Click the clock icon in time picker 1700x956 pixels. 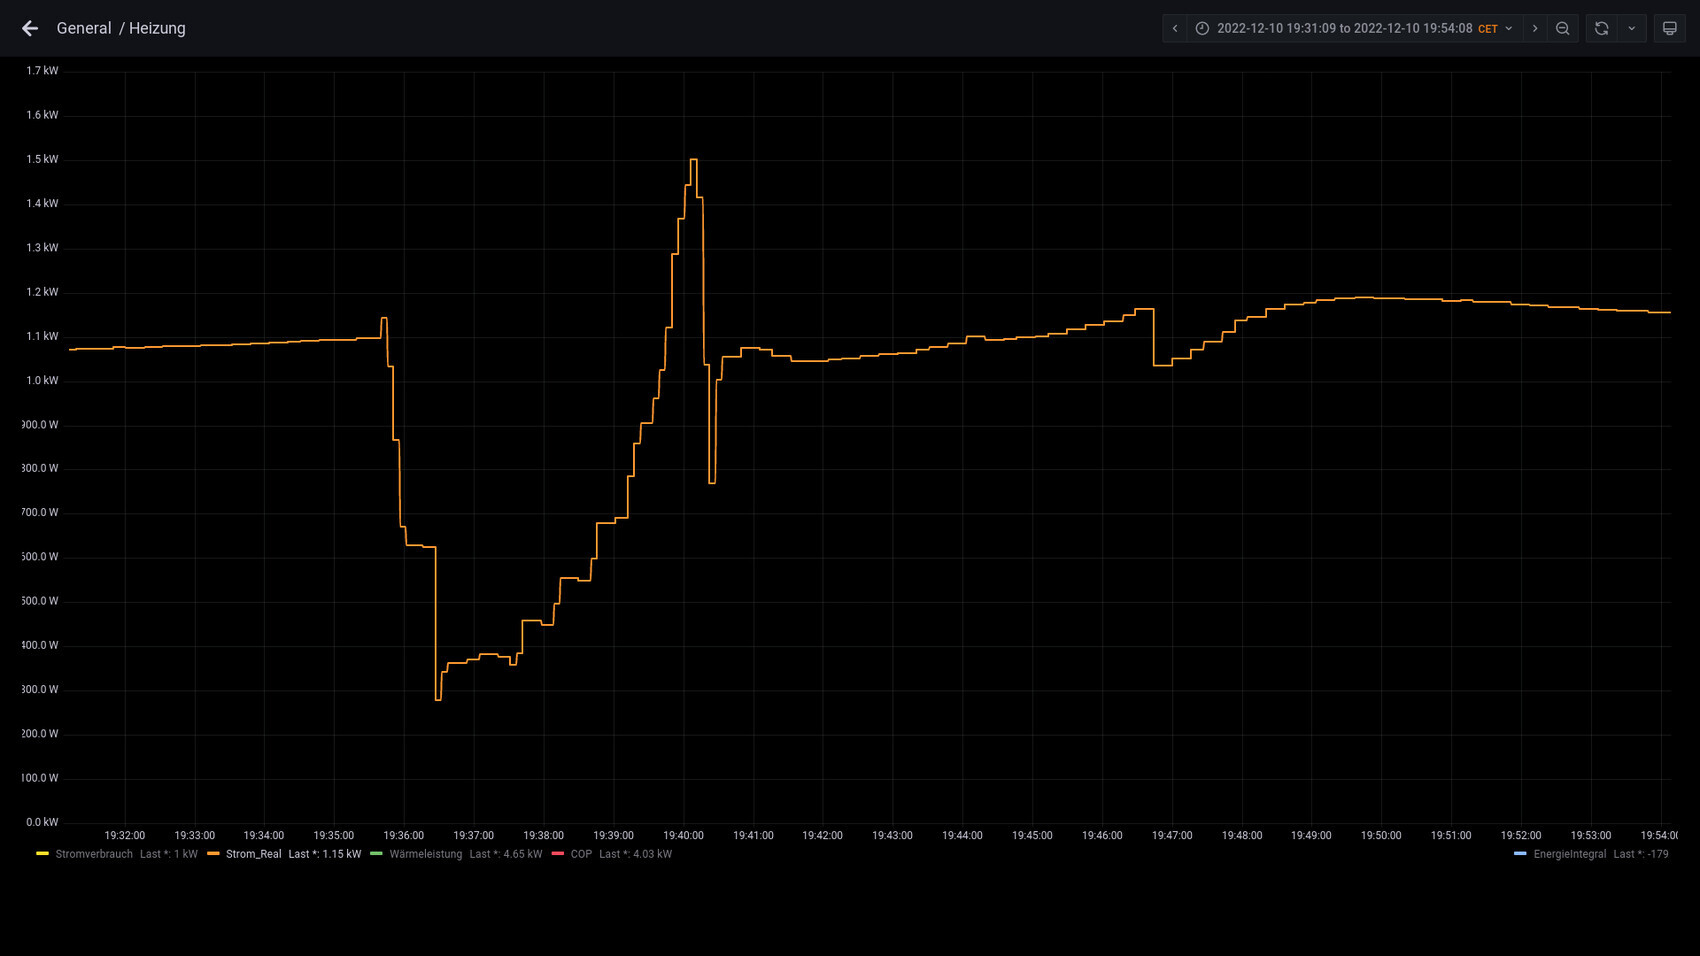(x=1202, y=28)
